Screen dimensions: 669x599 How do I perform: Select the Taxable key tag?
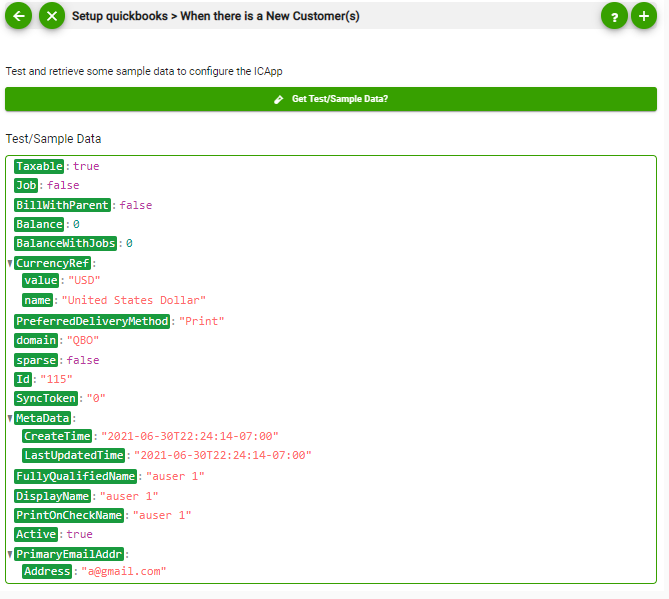tap(39, 166)
